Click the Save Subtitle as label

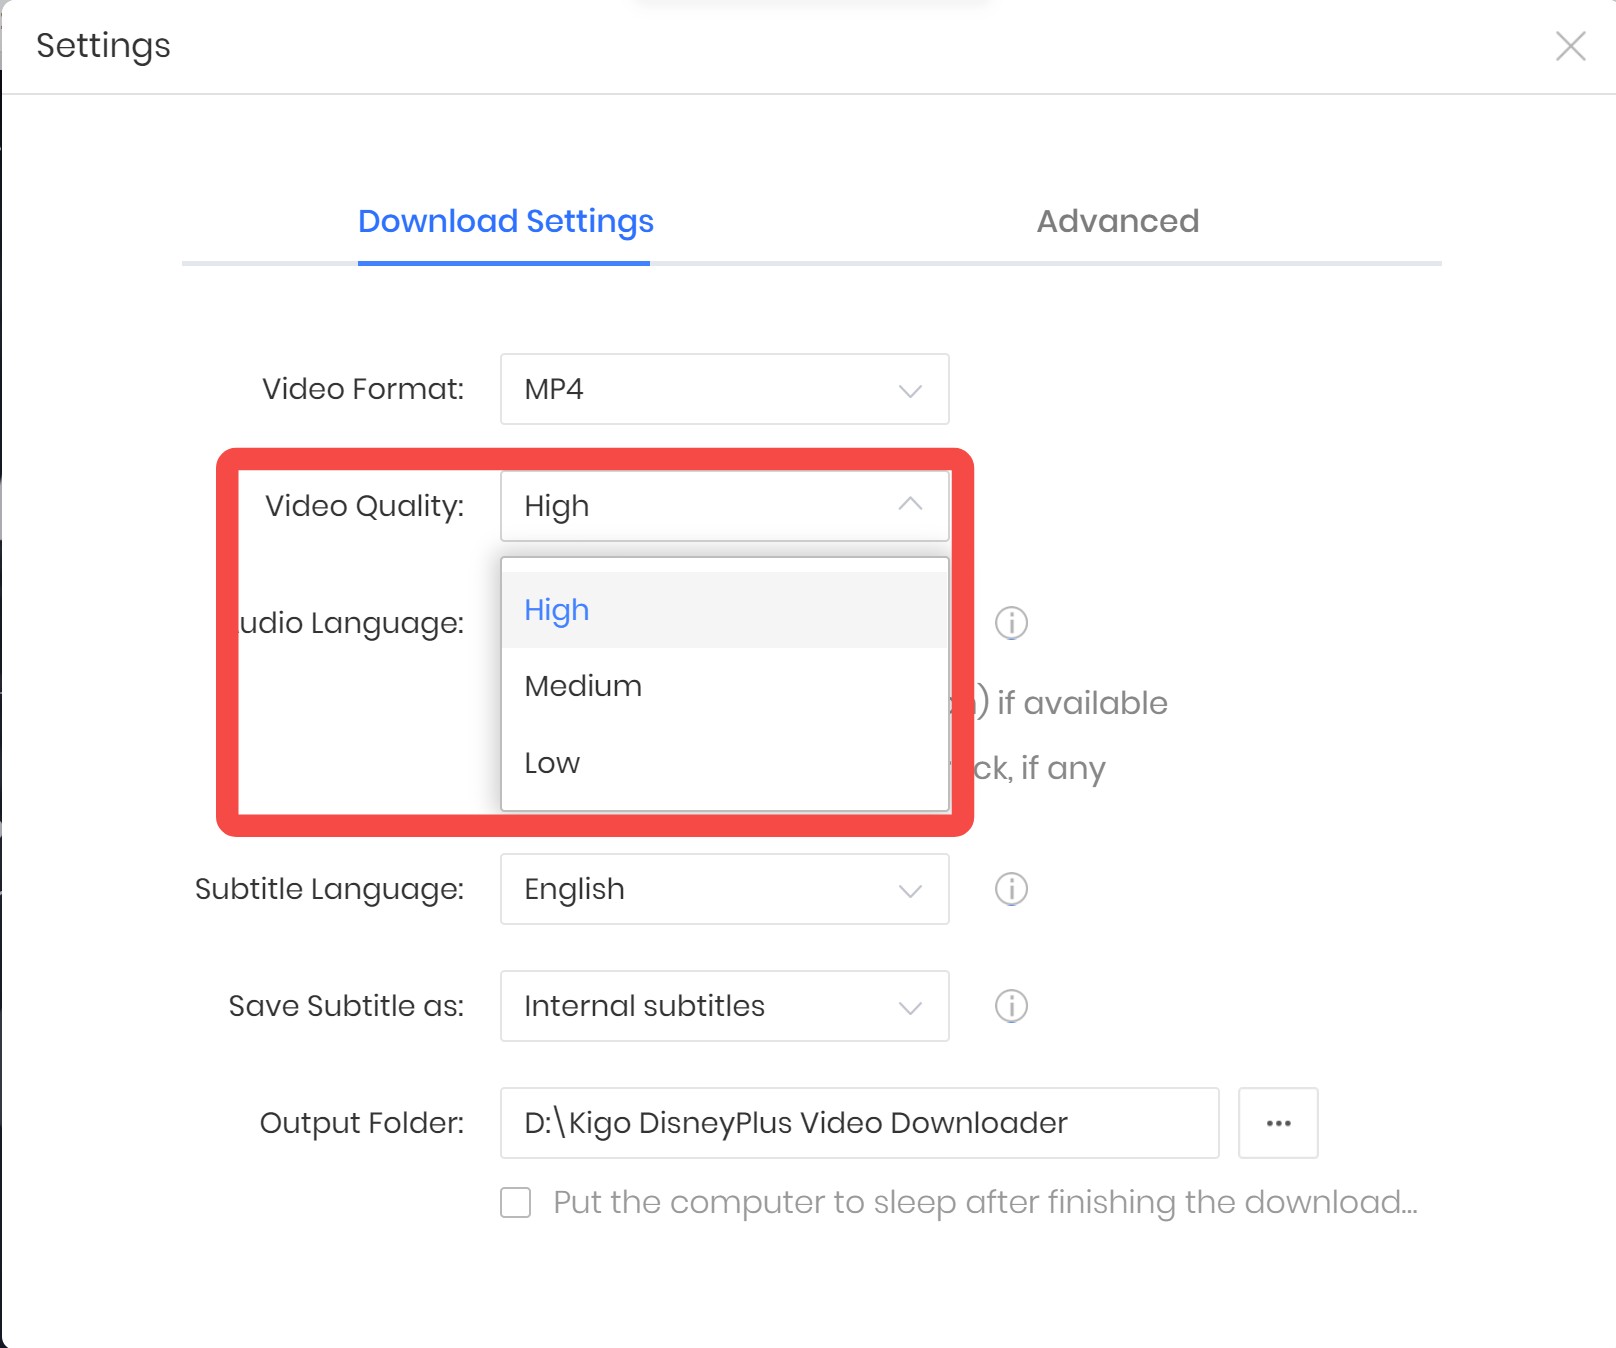tap(346, 1006)
